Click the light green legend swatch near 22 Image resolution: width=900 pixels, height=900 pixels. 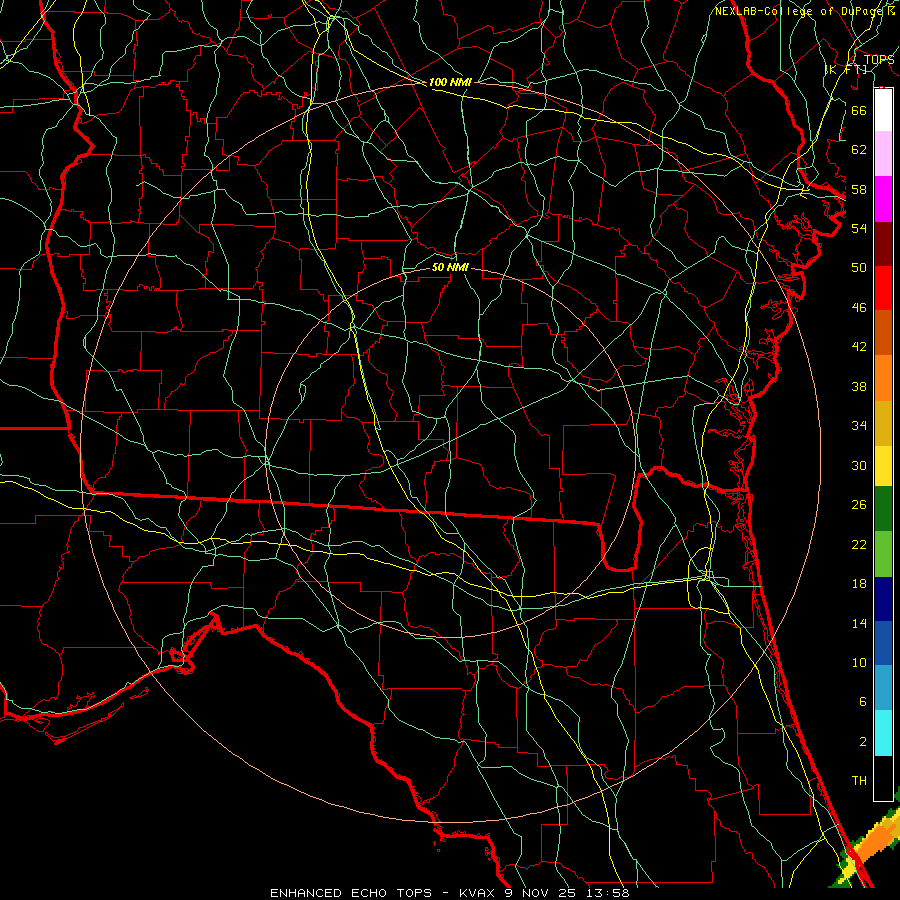[x=883, y=554]
